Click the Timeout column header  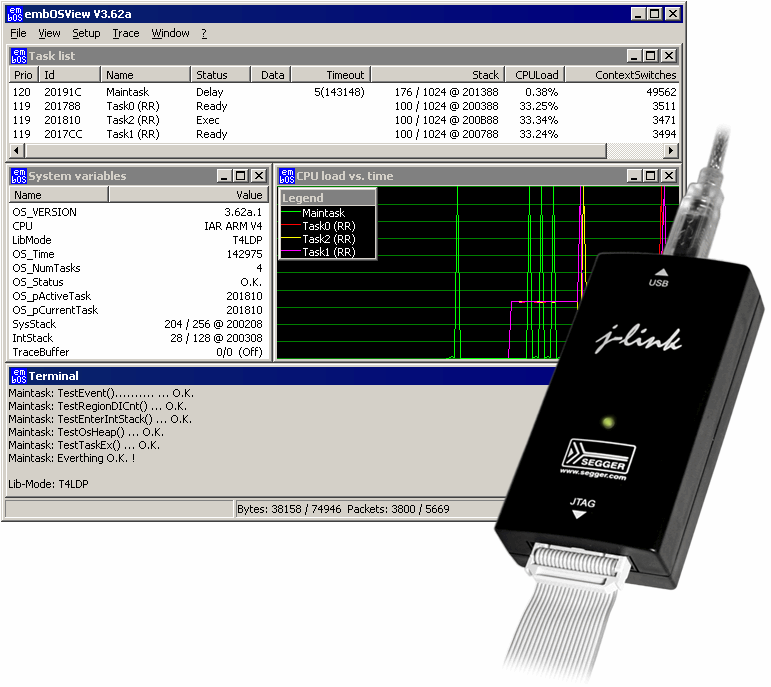click(x=331, y=75)
